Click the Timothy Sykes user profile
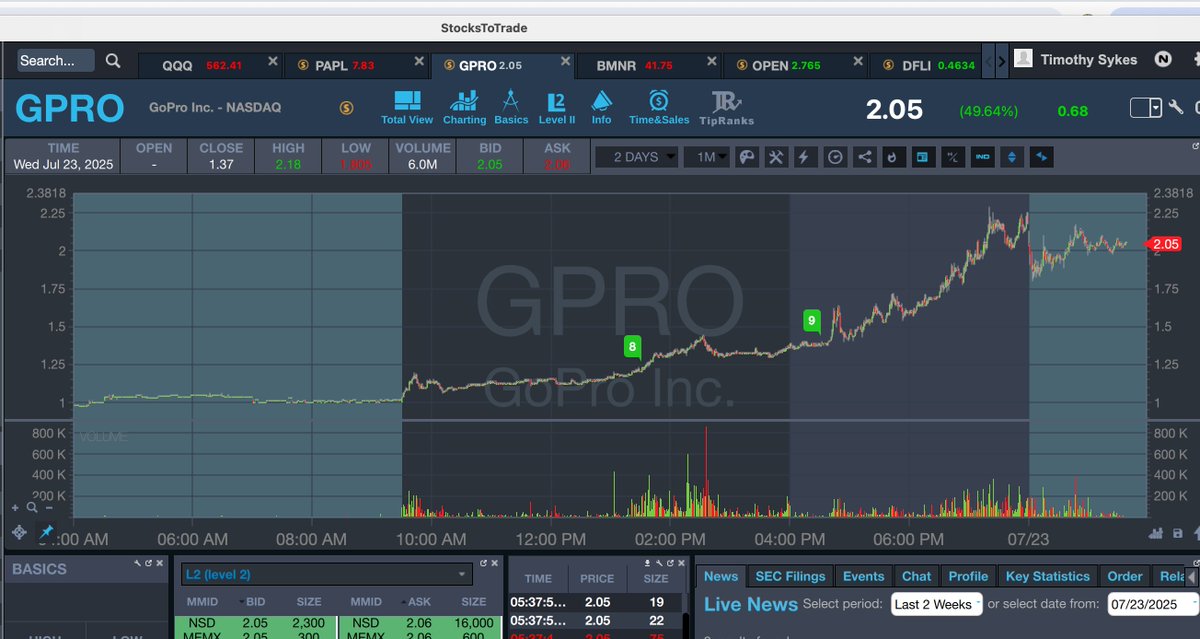The height and width of the screenshot is (639, 1200). 1075,60
